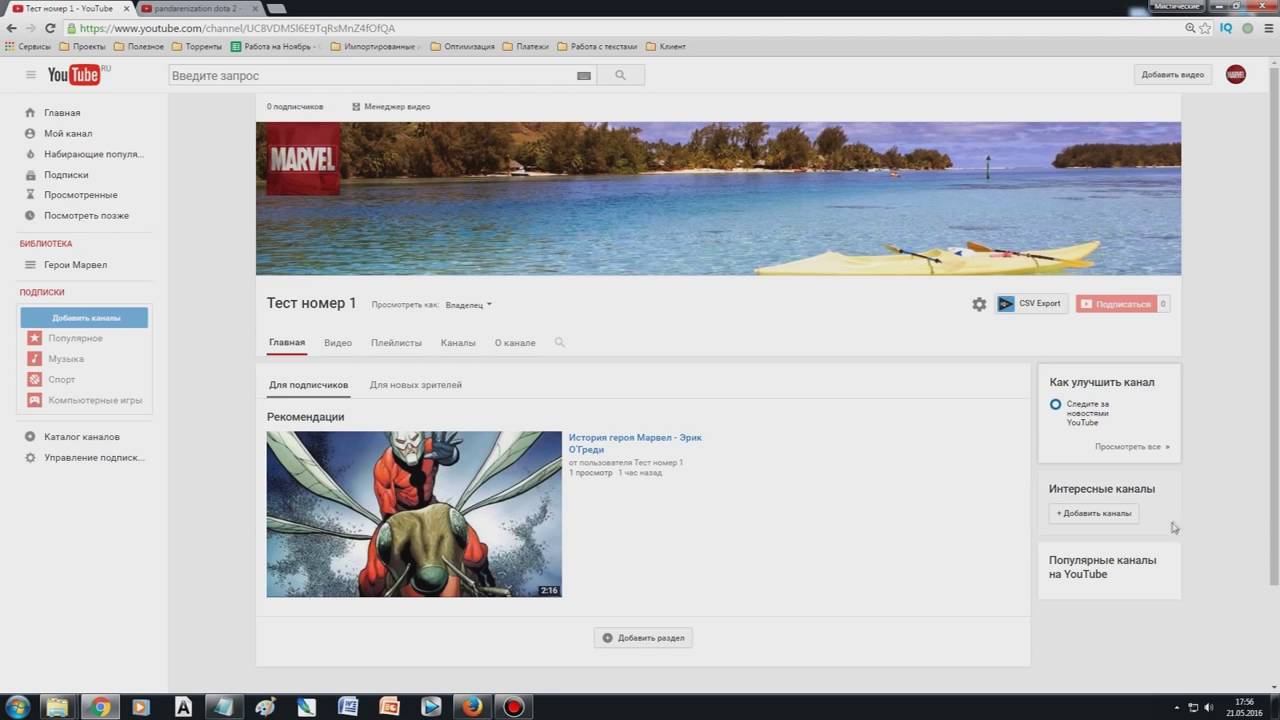
Task: Switch to the О канале tab
Action: point(515,343)
